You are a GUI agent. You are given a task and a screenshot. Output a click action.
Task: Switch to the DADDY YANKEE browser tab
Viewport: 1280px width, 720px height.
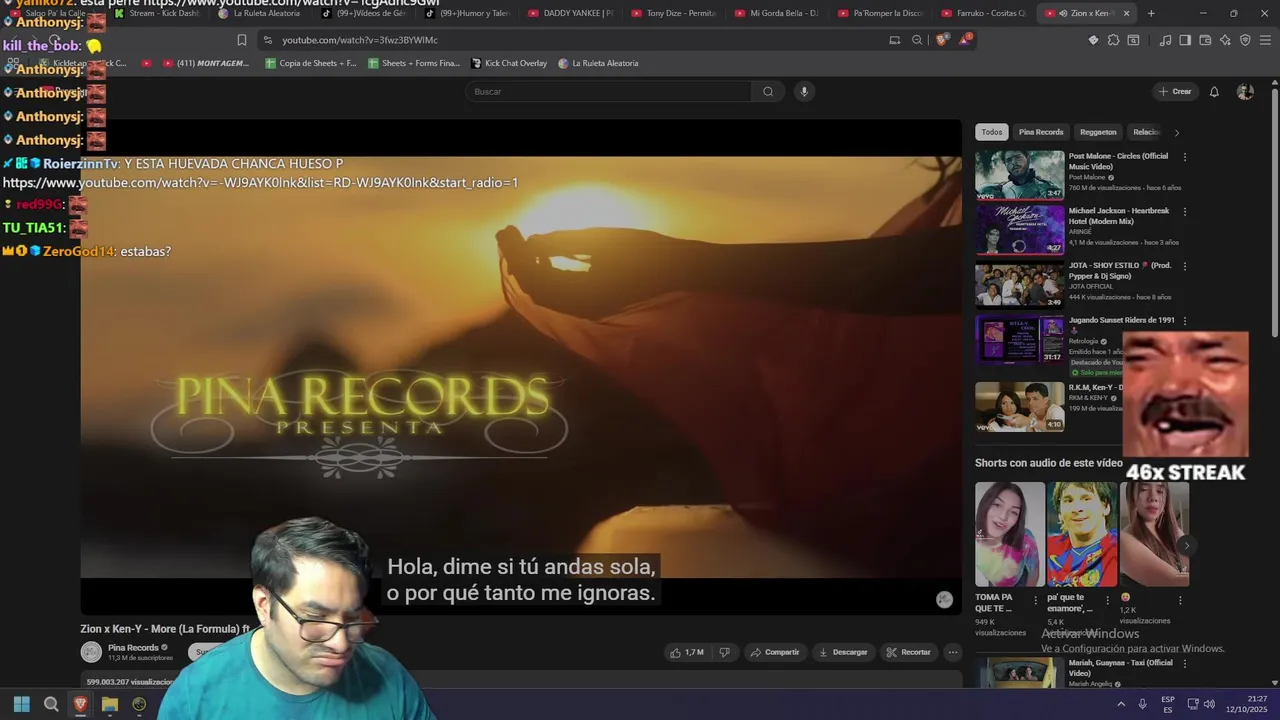point(570,13)
